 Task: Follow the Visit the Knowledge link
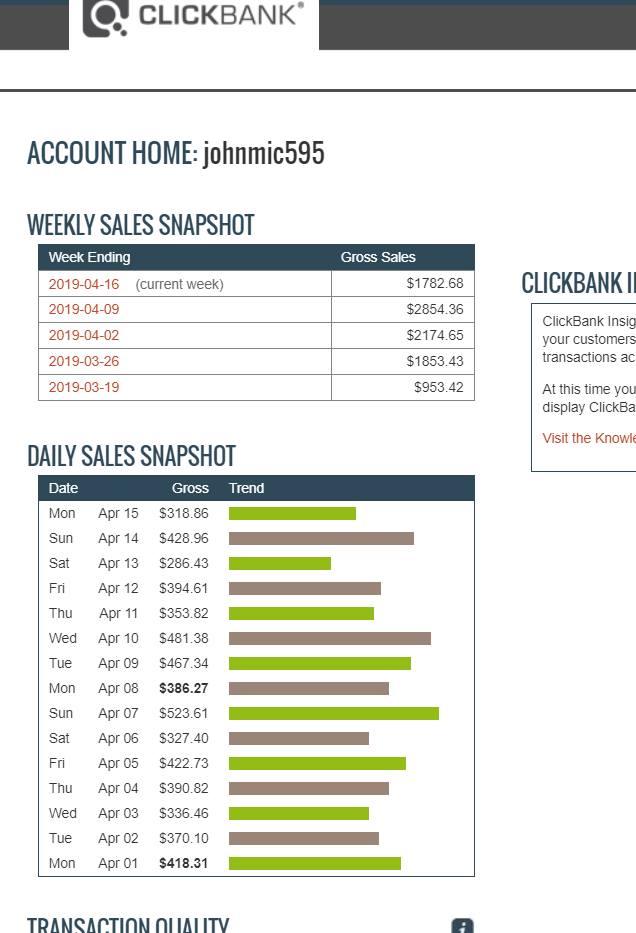click(589, 438)
